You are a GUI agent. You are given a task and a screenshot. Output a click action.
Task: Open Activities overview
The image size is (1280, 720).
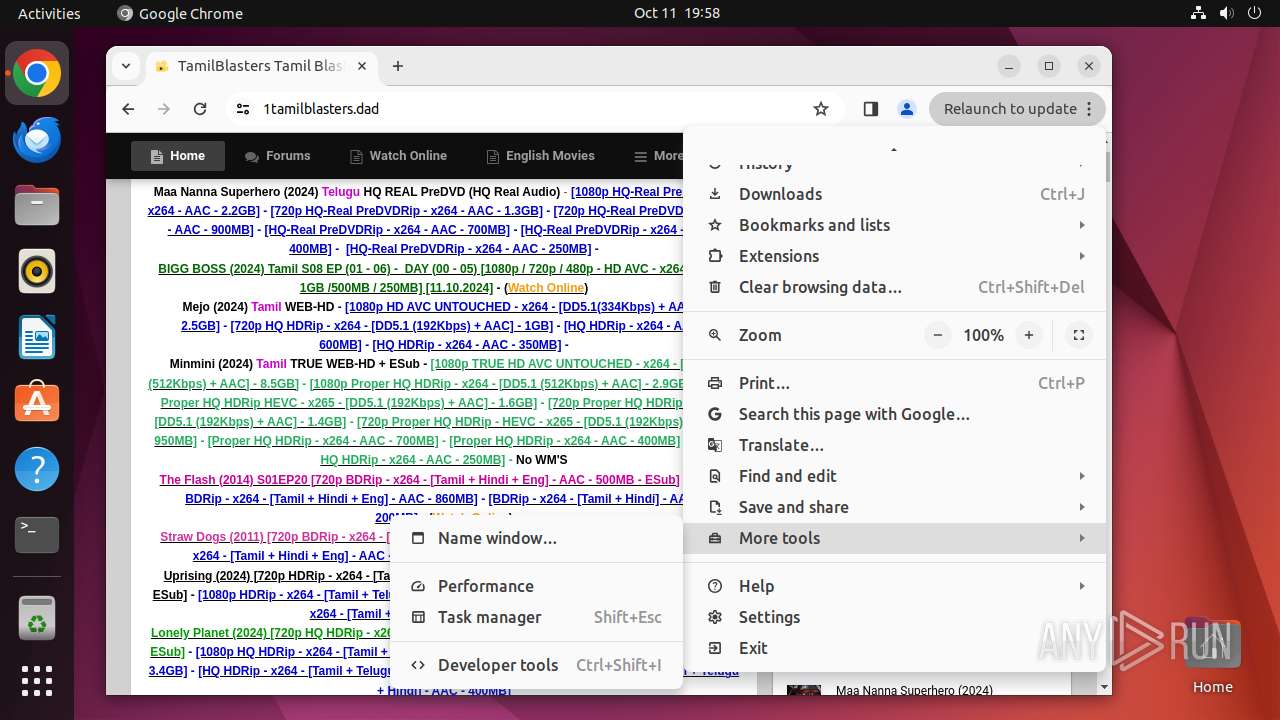49,13
